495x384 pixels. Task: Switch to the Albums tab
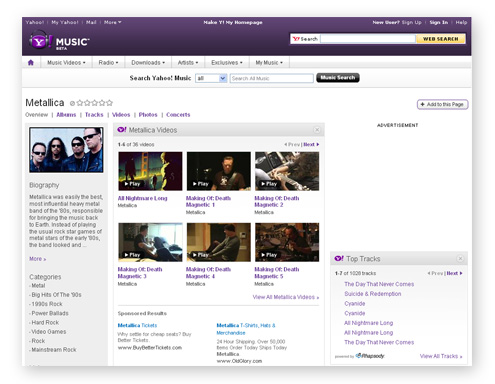pyautogui.click(x=66, y=115)
